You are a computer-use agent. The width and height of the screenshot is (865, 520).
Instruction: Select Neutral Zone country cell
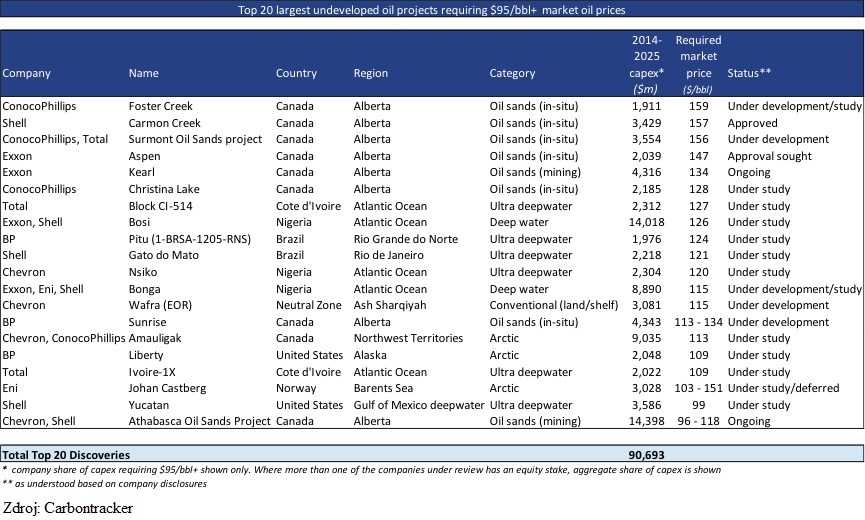(309, 305)
